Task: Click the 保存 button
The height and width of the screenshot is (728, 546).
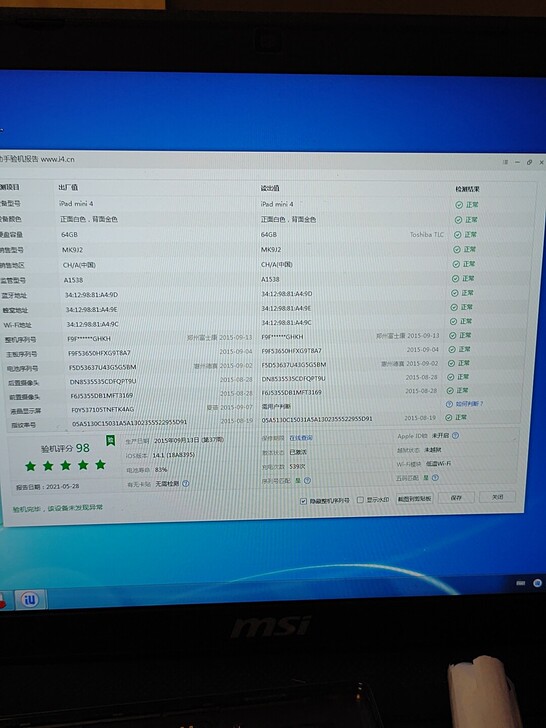Action: pyautogui.click(x=456, y=497)
